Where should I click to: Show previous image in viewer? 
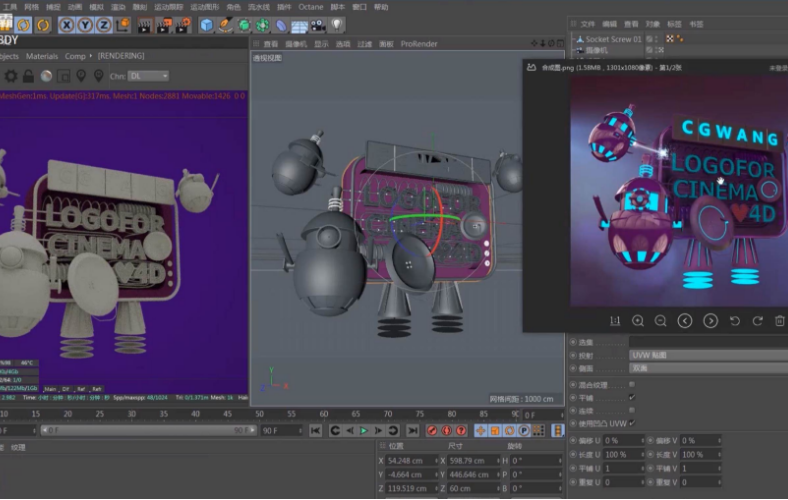(x=685, y=321)
